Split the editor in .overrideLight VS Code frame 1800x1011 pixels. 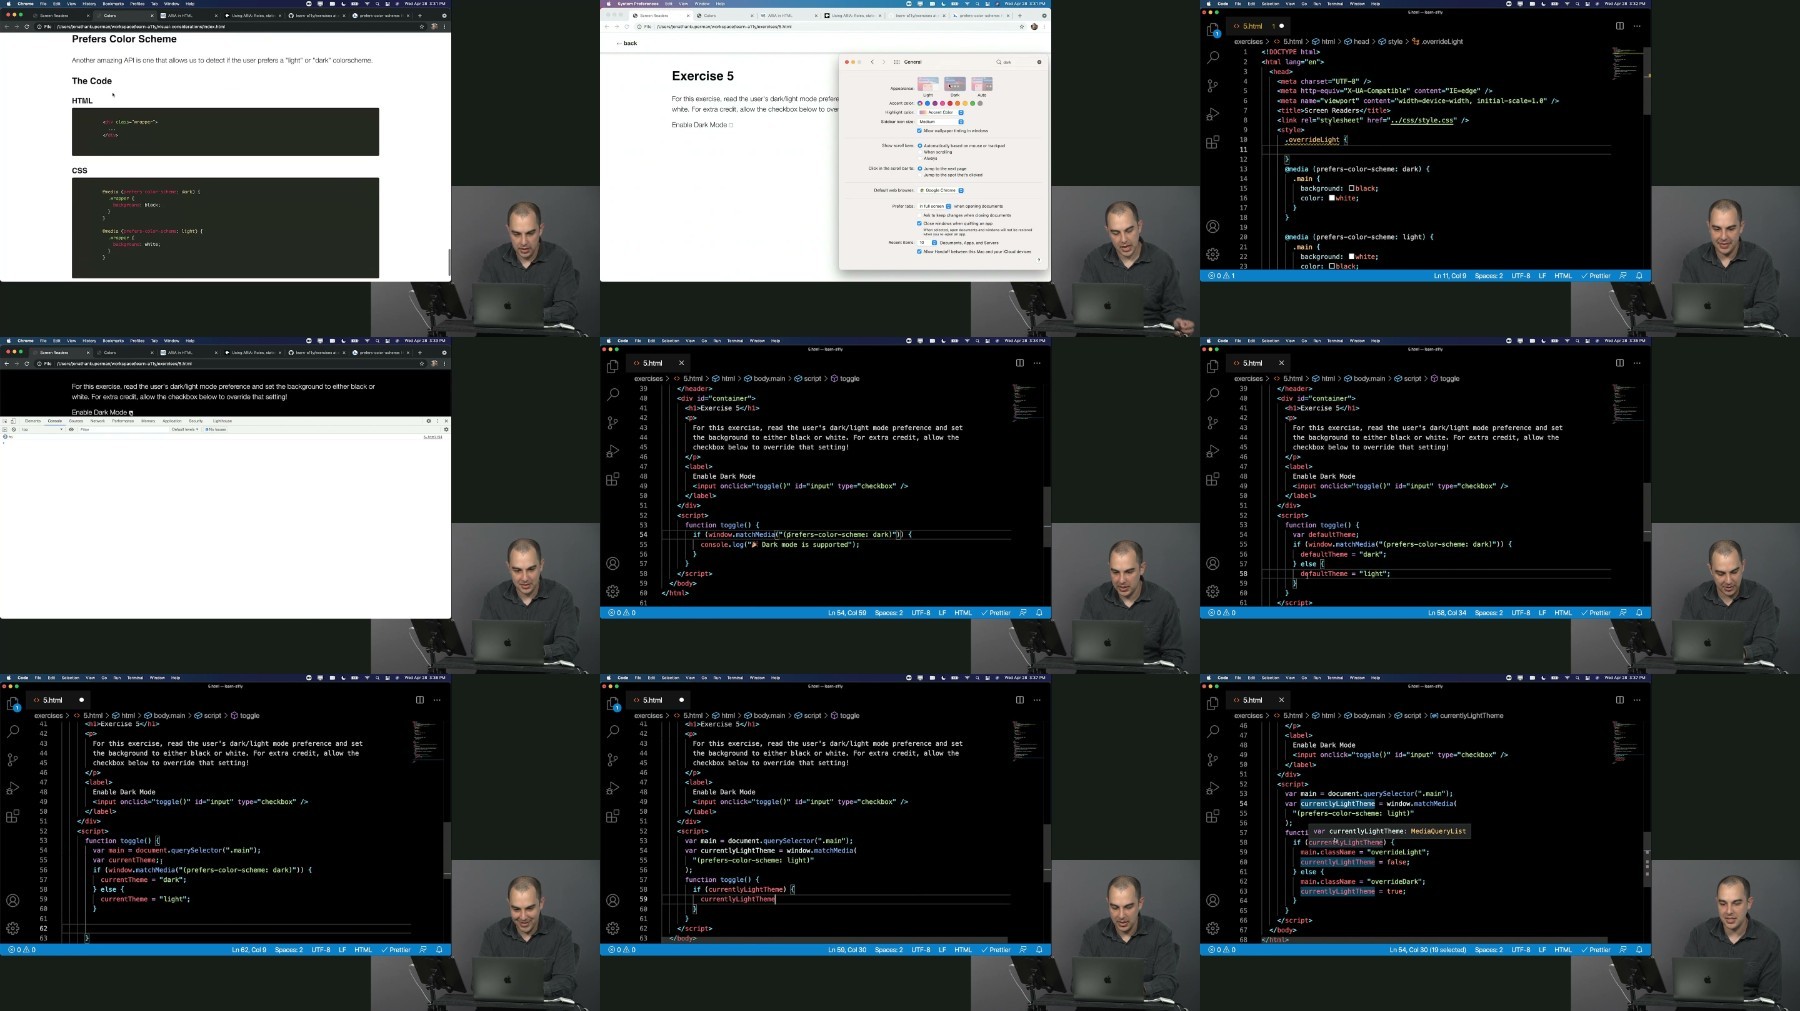[1620, 26]
